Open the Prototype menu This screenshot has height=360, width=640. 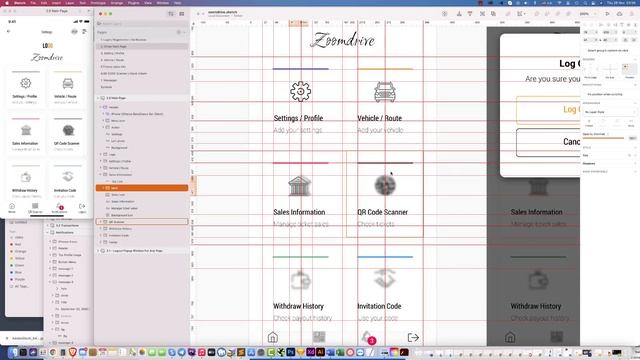tap(98, 2)
